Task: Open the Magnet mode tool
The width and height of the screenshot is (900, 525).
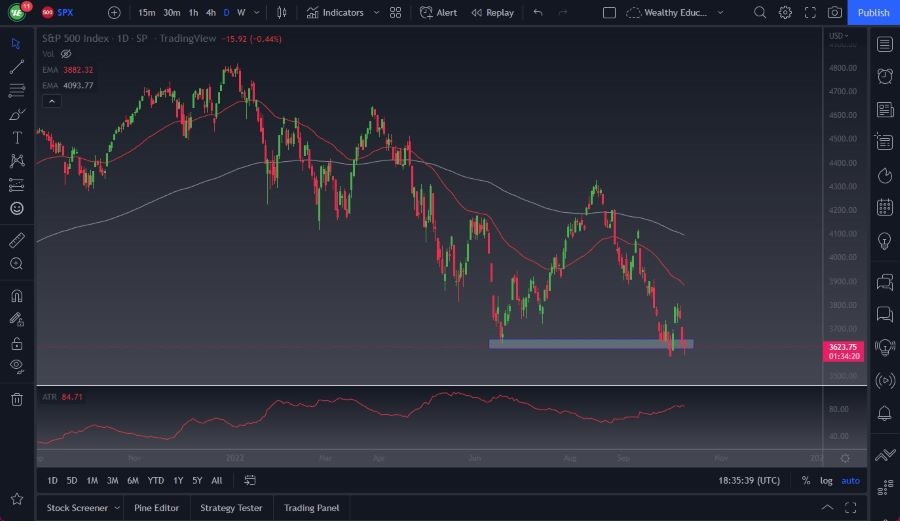Action: pyautogui.click(x=16, y=296)
